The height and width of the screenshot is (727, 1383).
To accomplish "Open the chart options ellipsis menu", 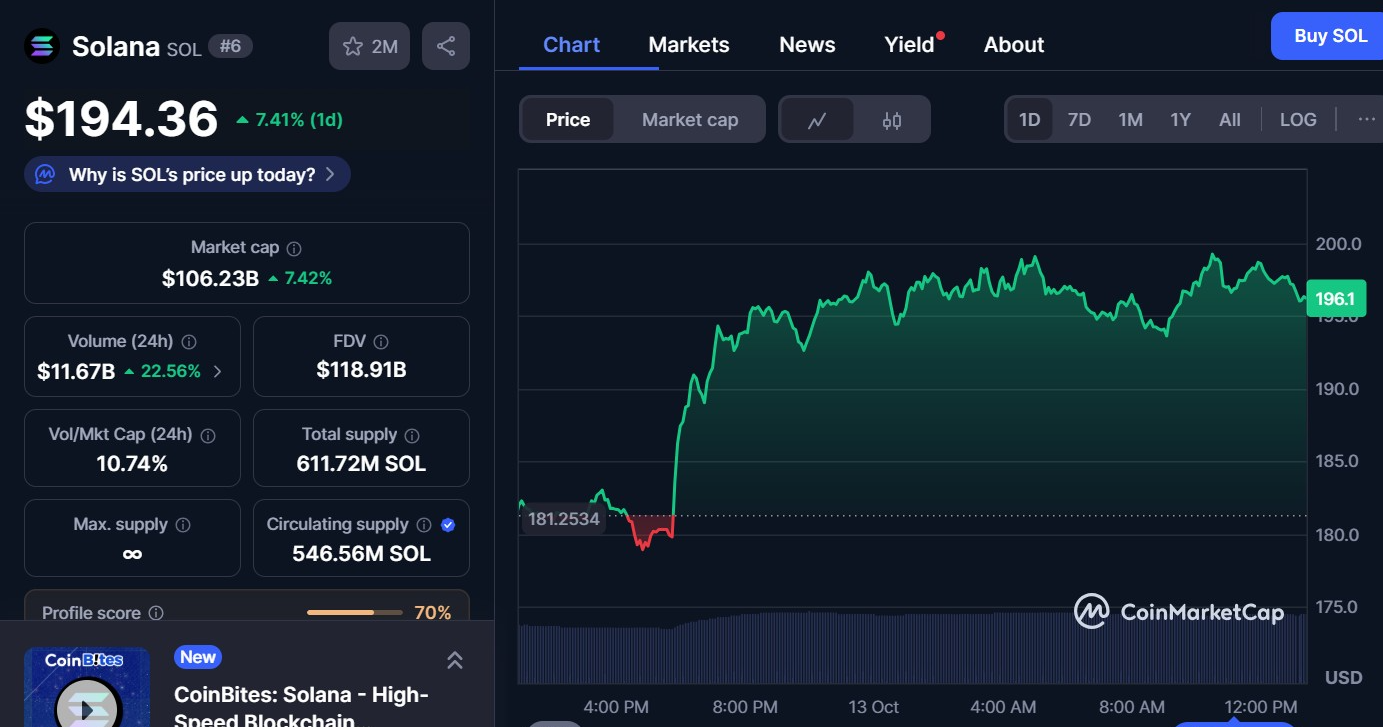I will [x=1366, y=119].
